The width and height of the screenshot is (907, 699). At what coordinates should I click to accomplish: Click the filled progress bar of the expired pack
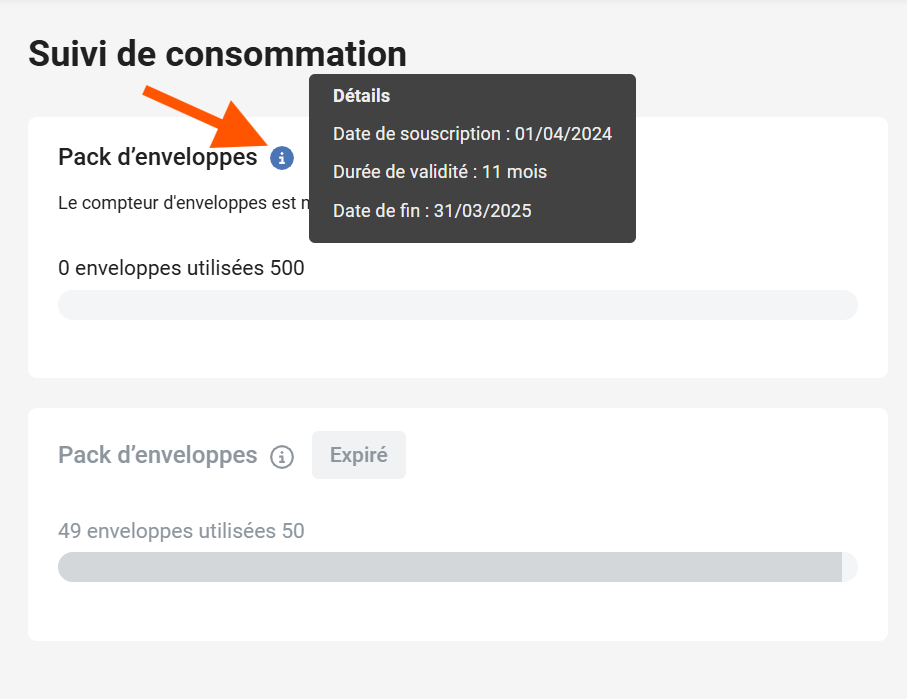pos(449,567)
